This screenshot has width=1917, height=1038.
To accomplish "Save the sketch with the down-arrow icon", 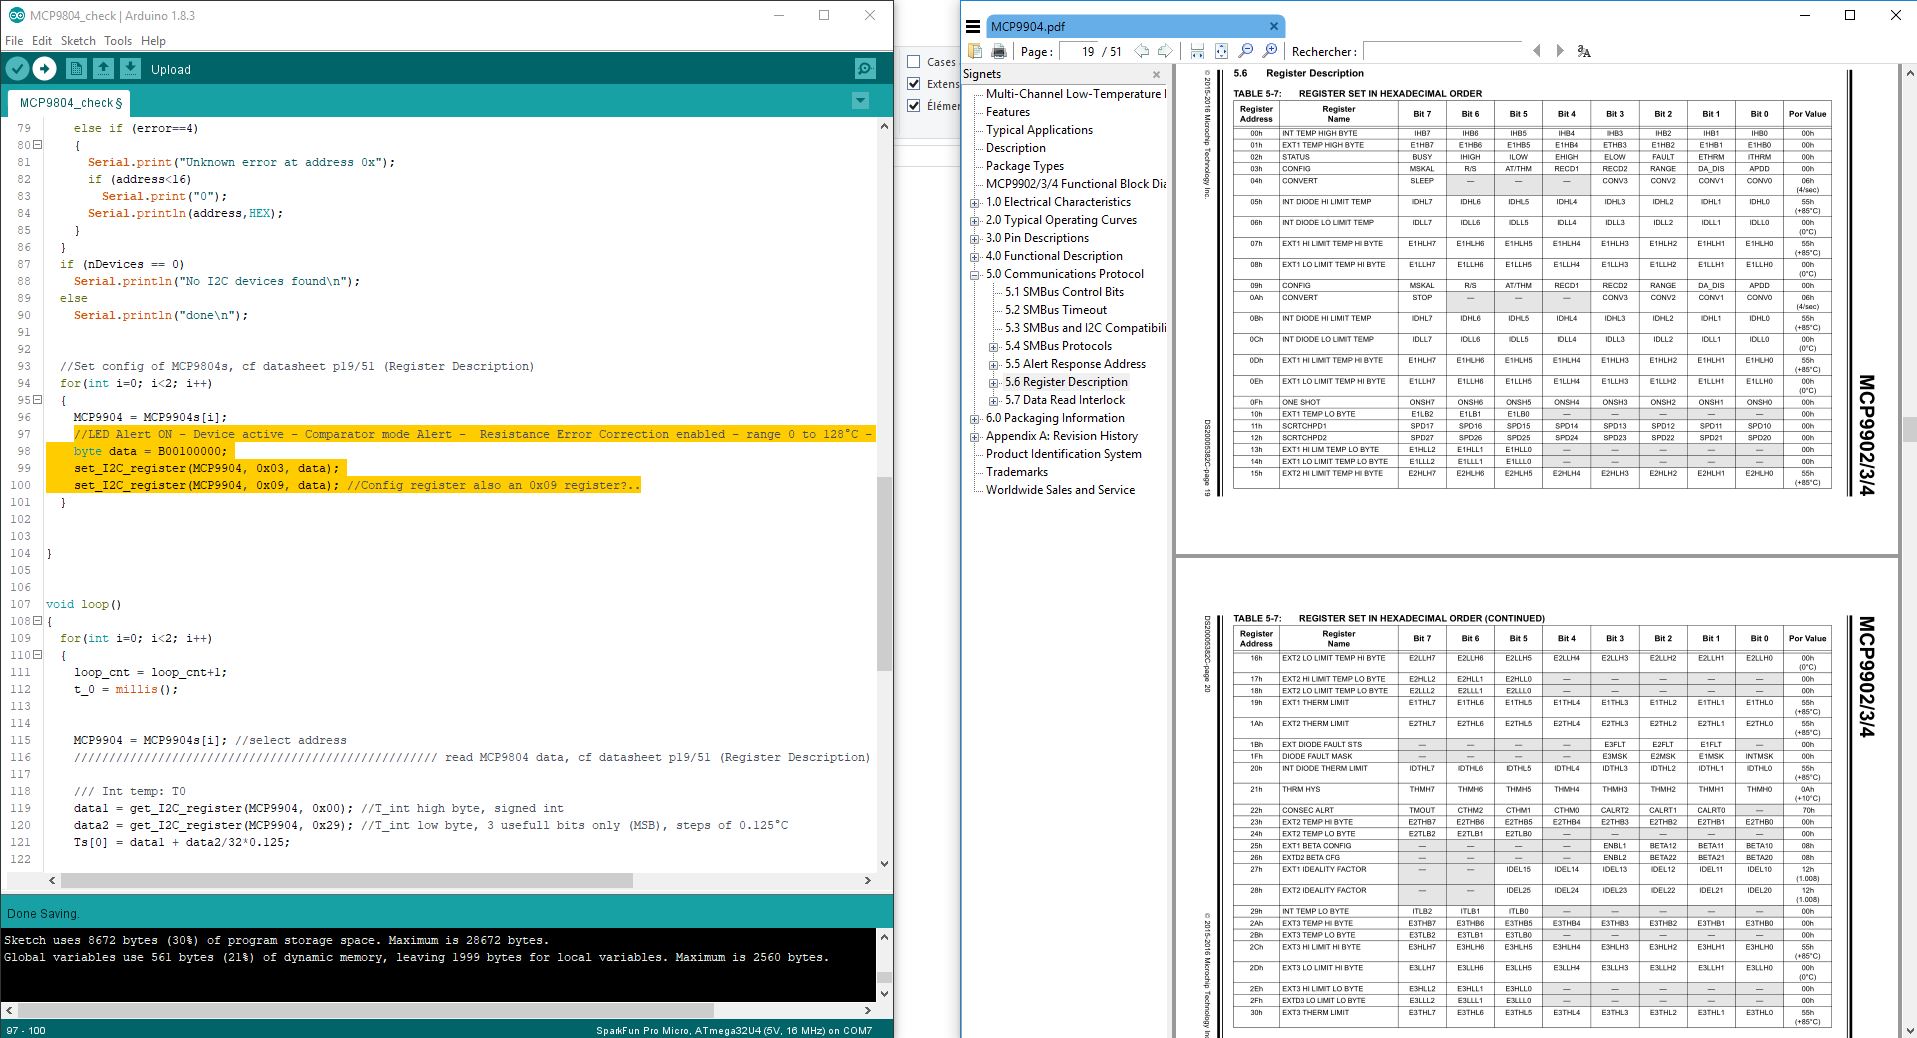I will 130,68.
